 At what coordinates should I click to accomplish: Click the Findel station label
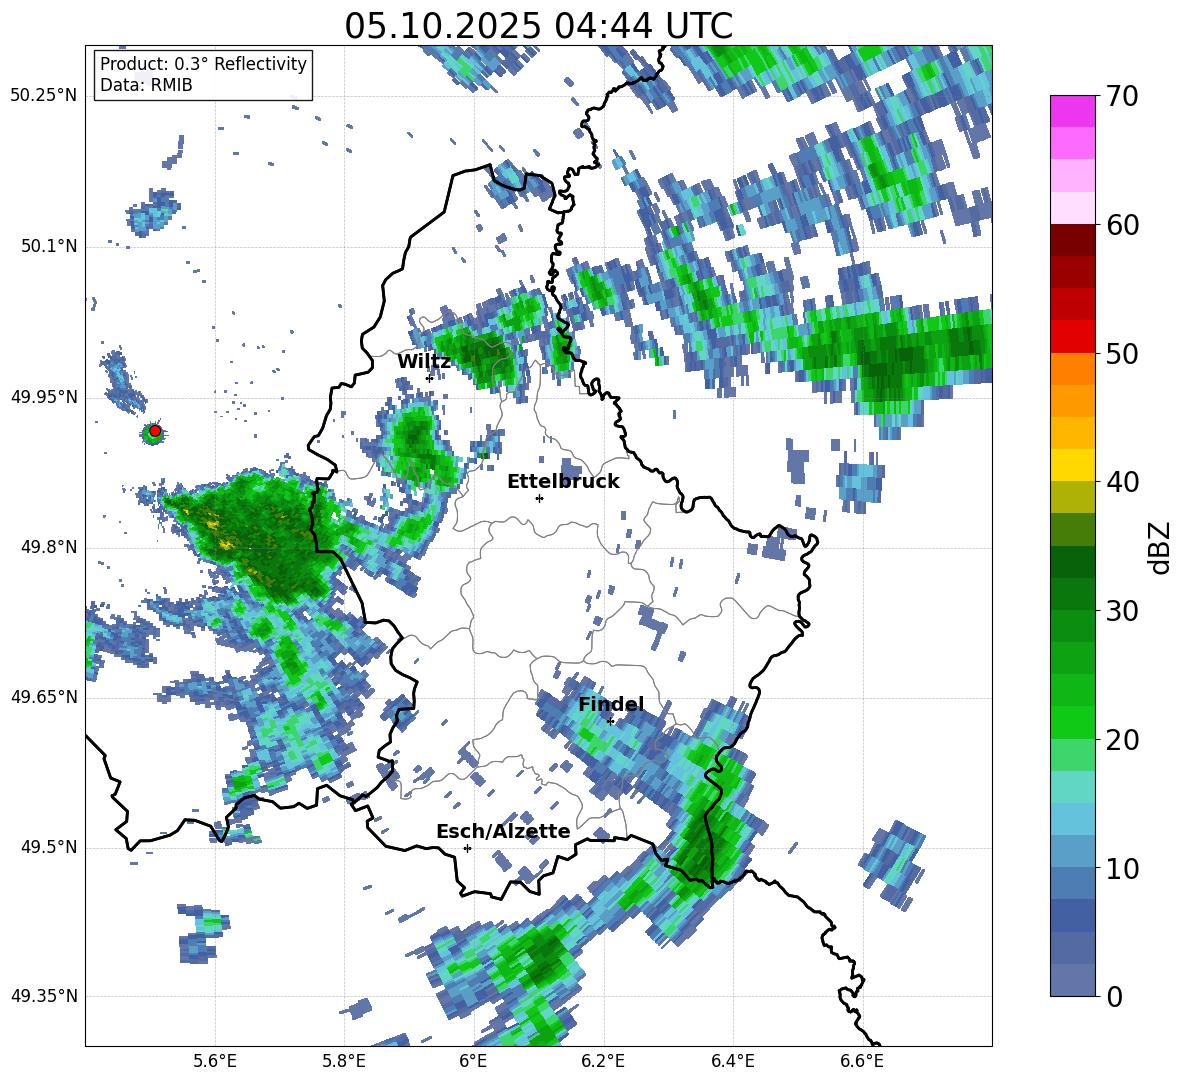click(611, 704)
